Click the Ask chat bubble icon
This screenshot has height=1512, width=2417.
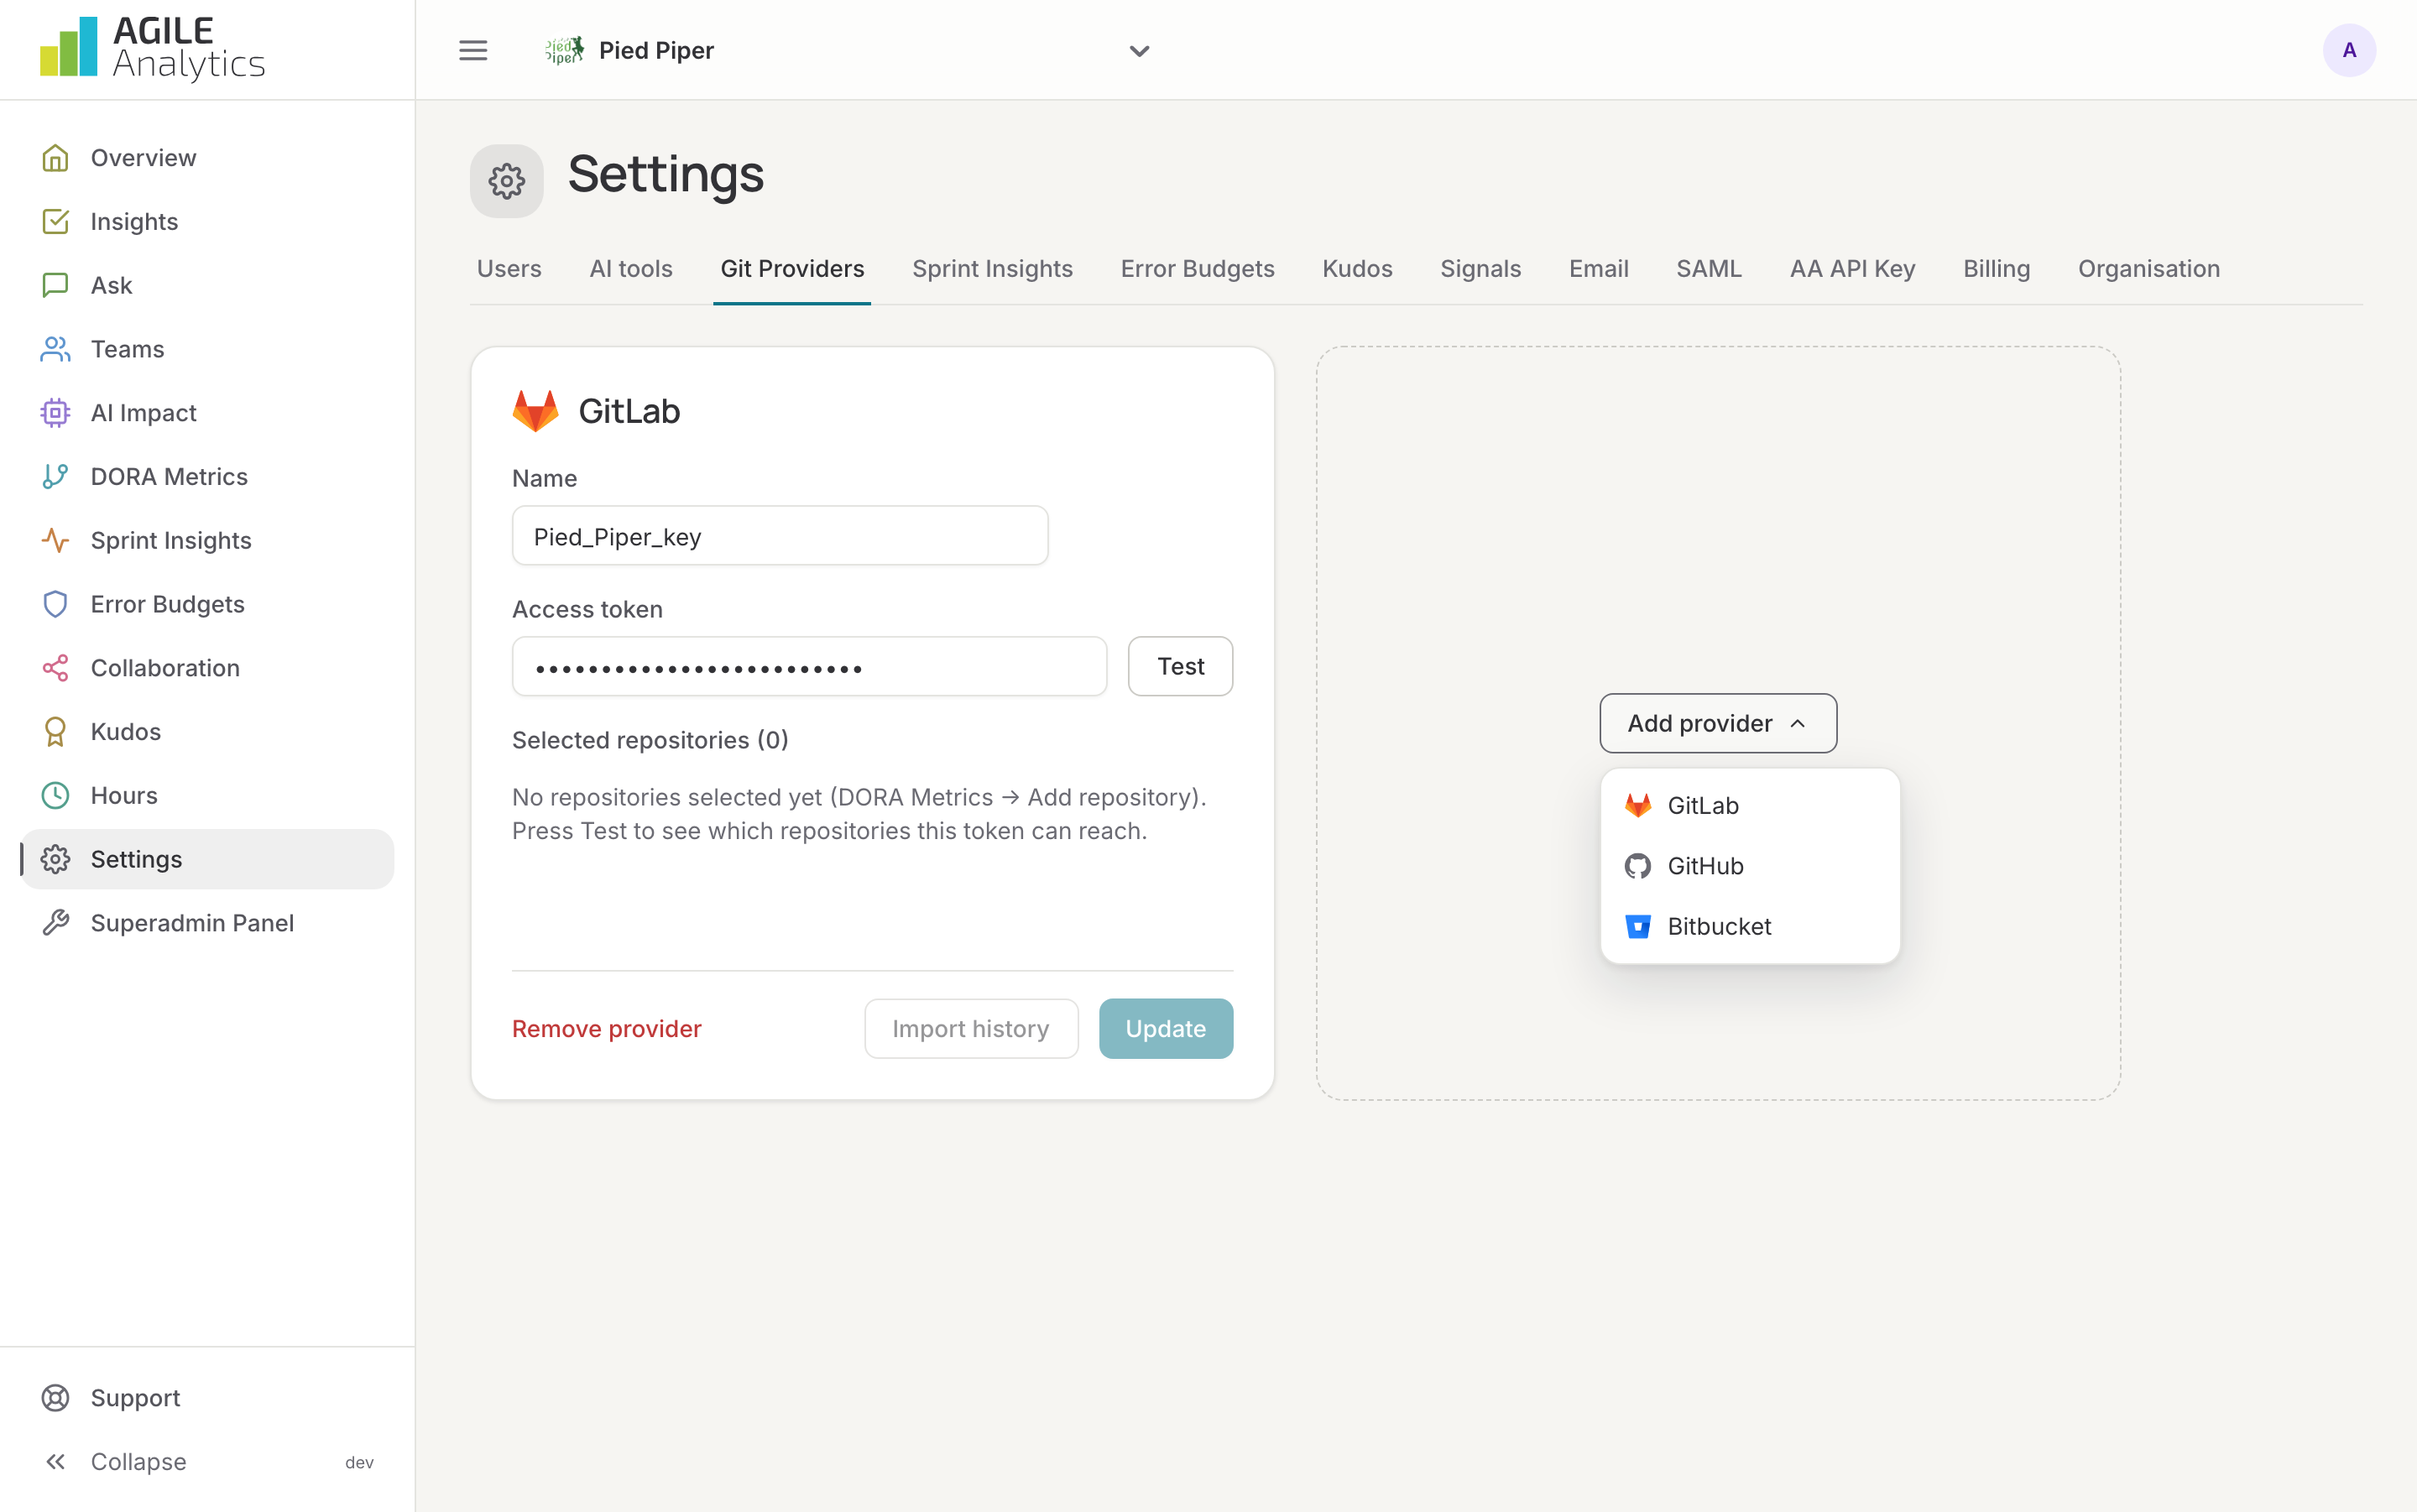click(x=55, y=285)
